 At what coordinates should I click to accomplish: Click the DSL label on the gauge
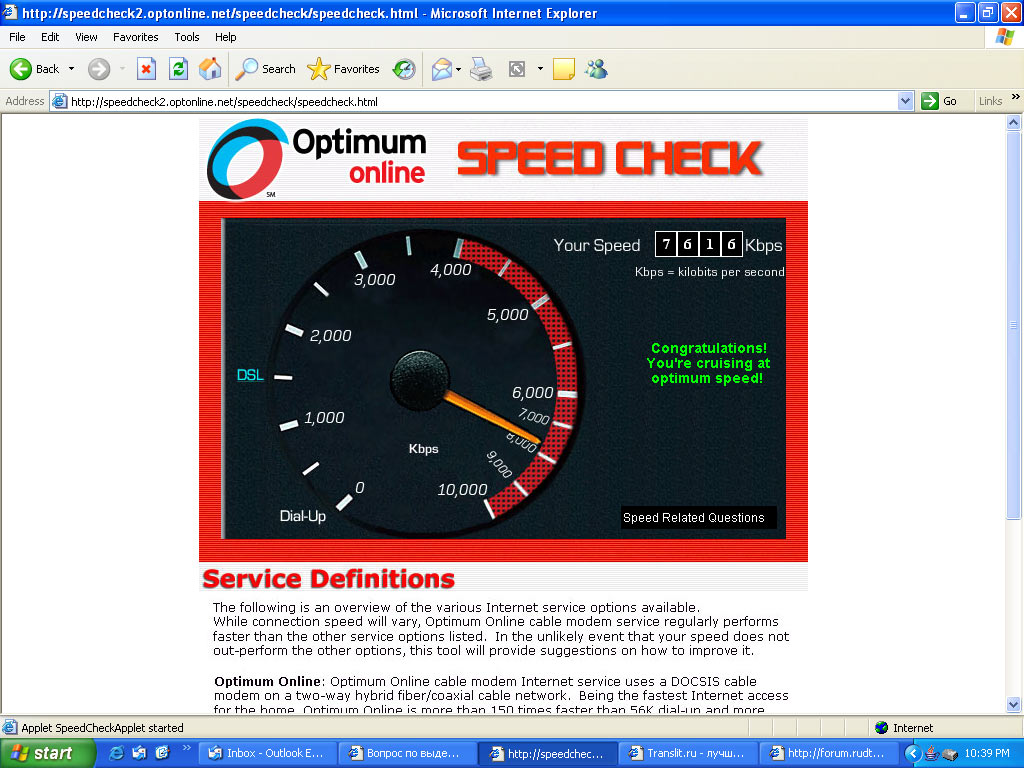click(x=250, y=375)
